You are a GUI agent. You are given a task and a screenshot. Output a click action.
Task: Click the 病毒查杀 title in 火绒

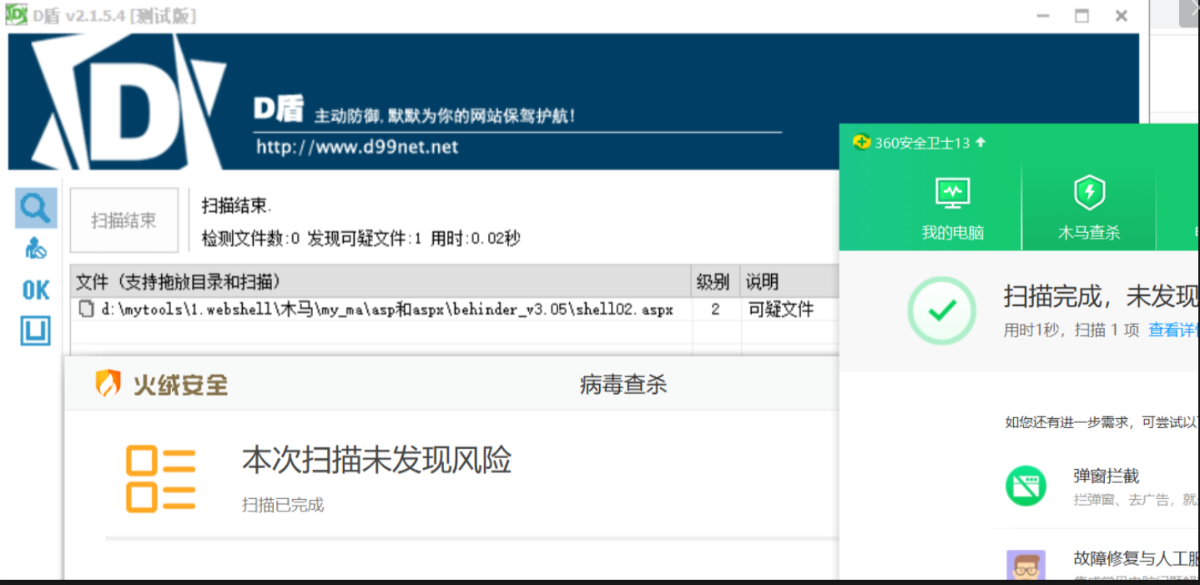pyautogui.click(x=622, y=384)
